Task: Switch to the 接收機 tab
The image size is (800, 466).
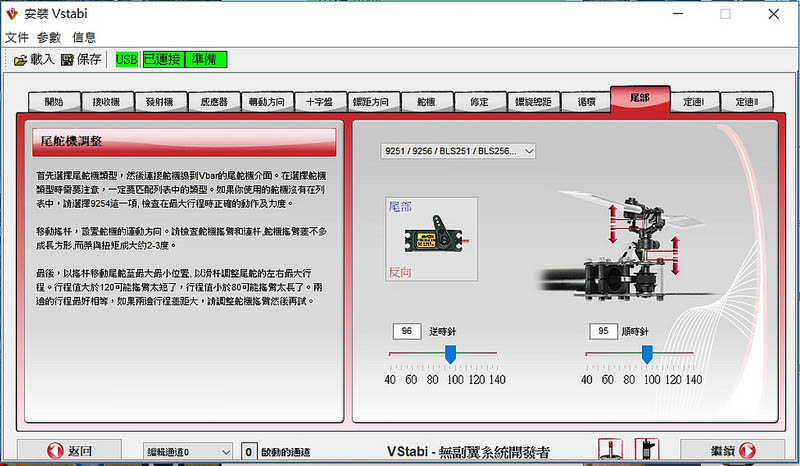Action: [x=107, y=102]
